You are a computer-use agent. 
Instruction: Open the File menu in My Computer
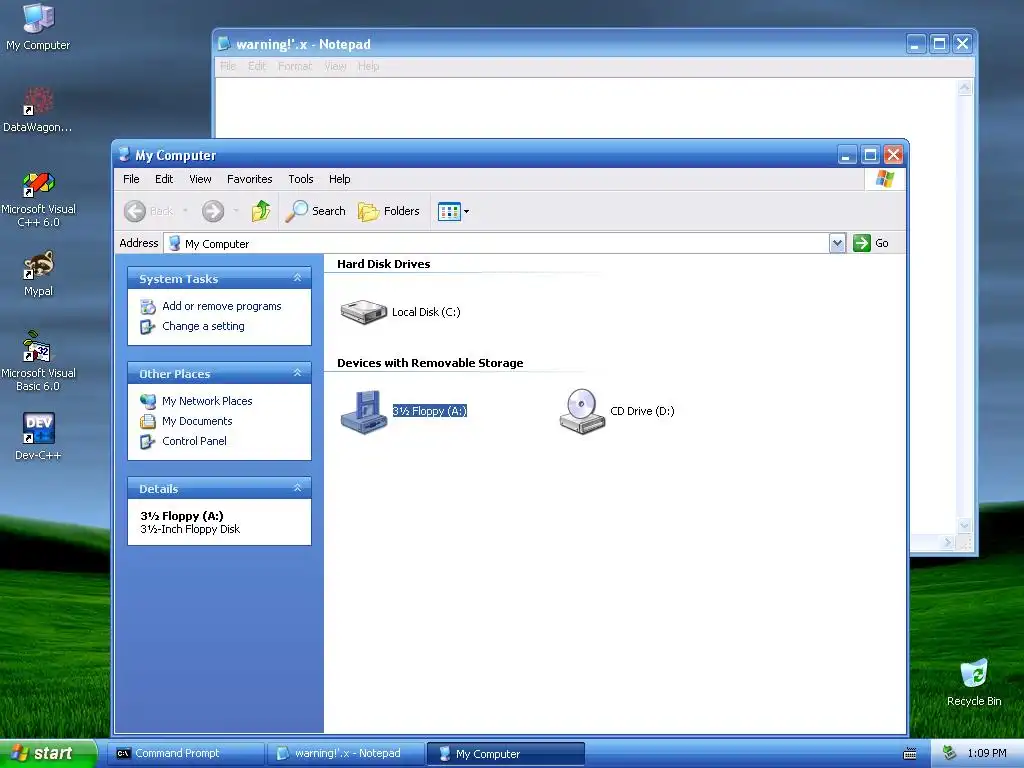pos(131,179)
